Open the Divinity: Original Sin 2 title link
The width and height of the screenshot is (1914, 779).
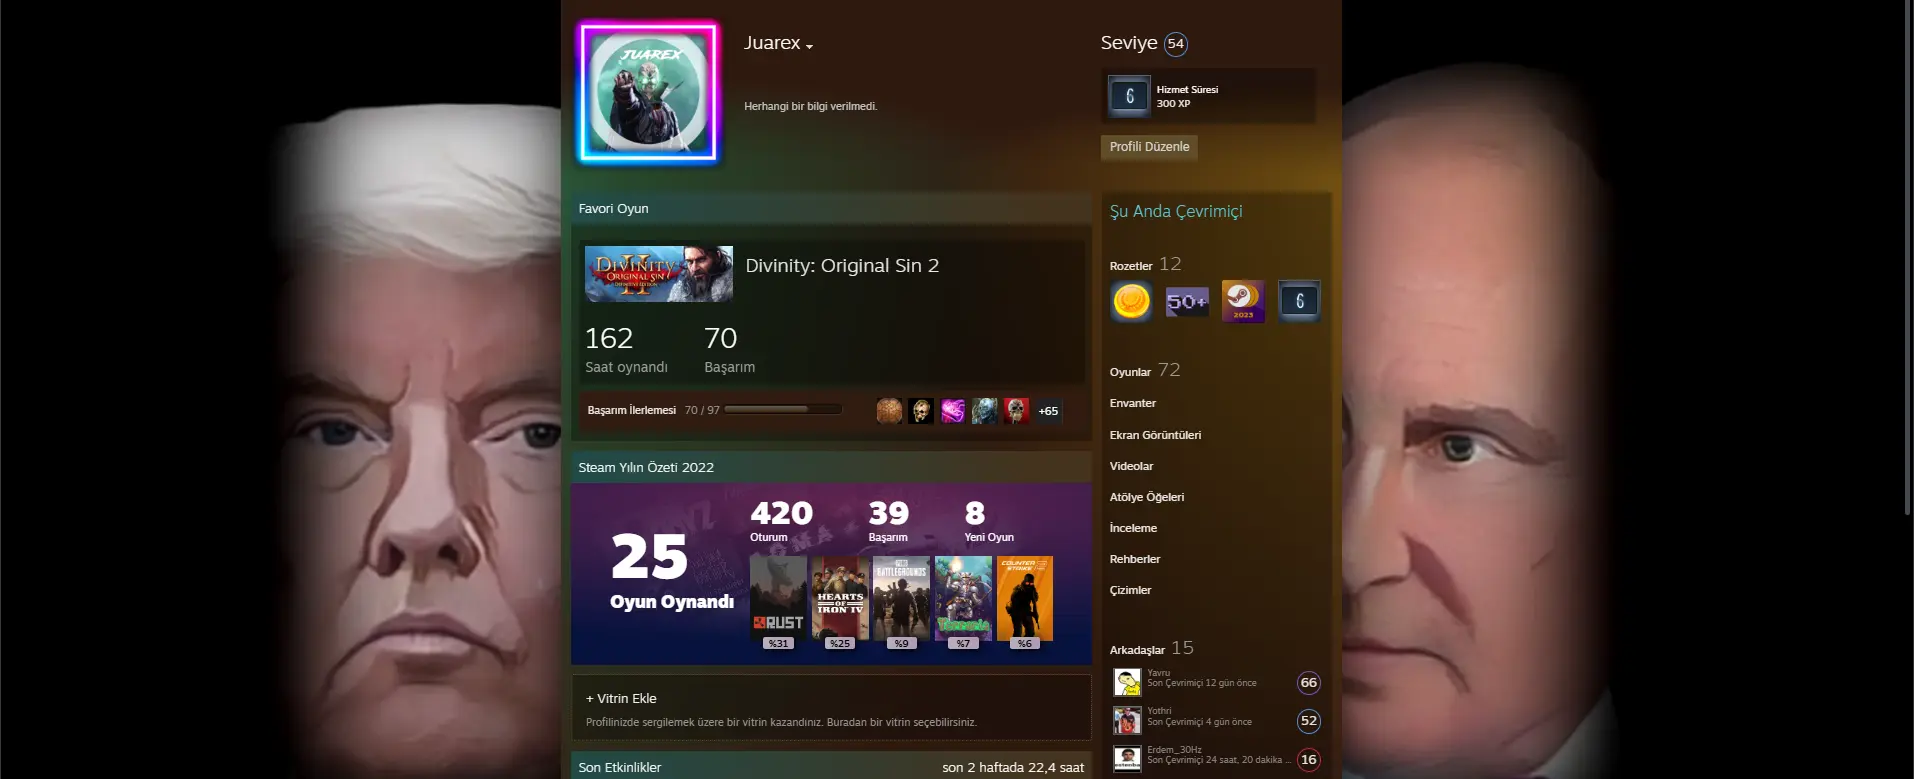click(x=842, y=266)
